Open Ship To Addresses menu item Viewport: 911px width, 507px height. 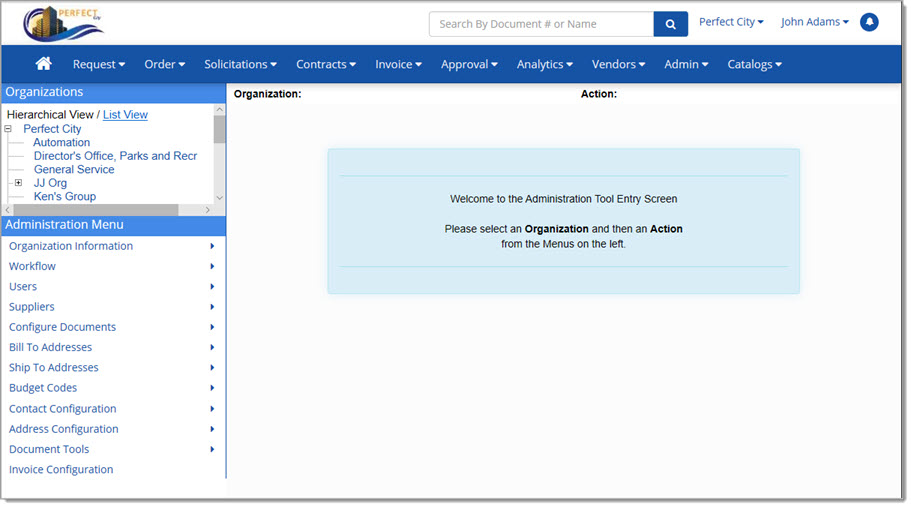point(53,368)
